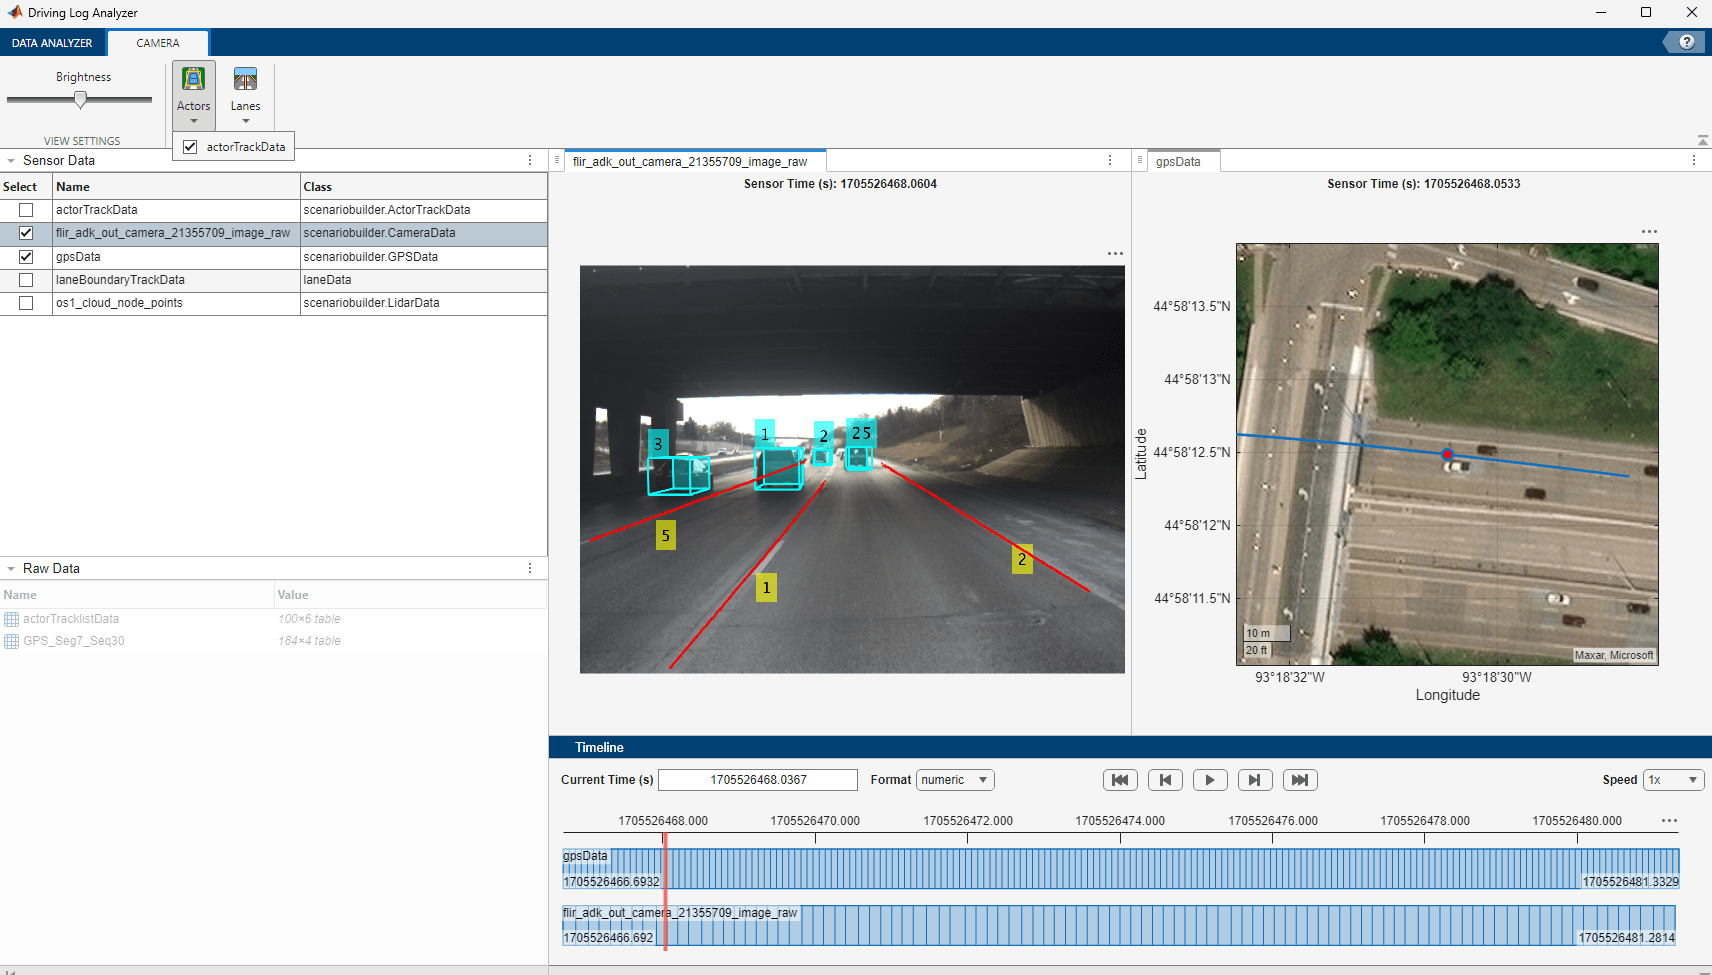The width and height of the screenshot is (1712, 975).
Task: Click the Maxar, Microsoft attribution label
Action: [x=1614, y=655]
